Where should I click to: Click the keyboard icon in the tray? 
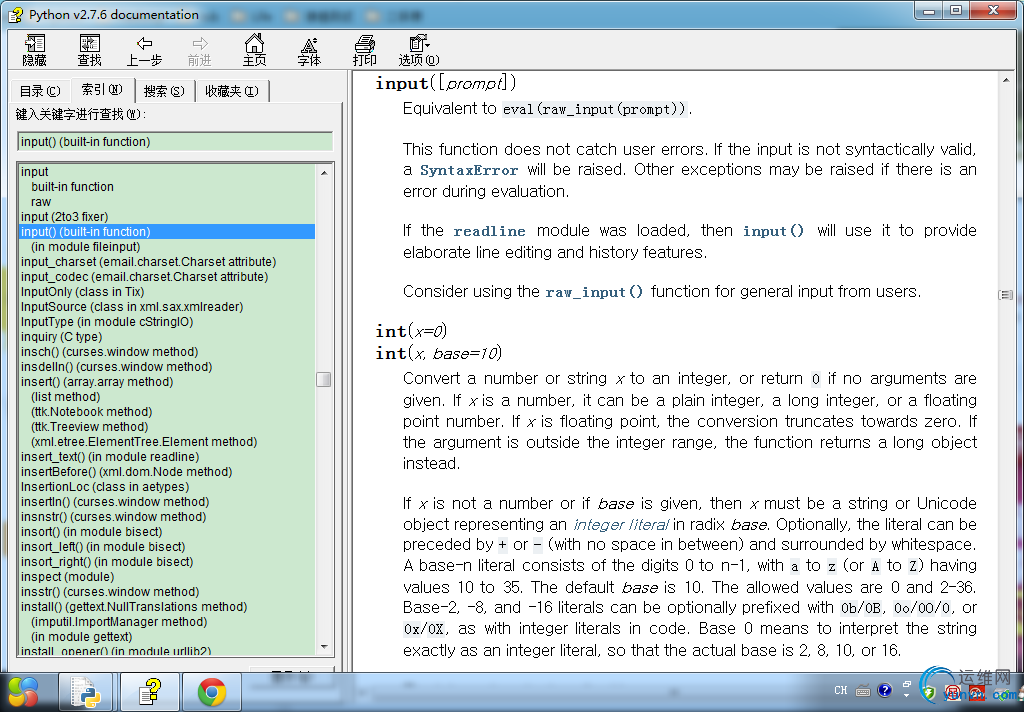[x=863, y=690]
